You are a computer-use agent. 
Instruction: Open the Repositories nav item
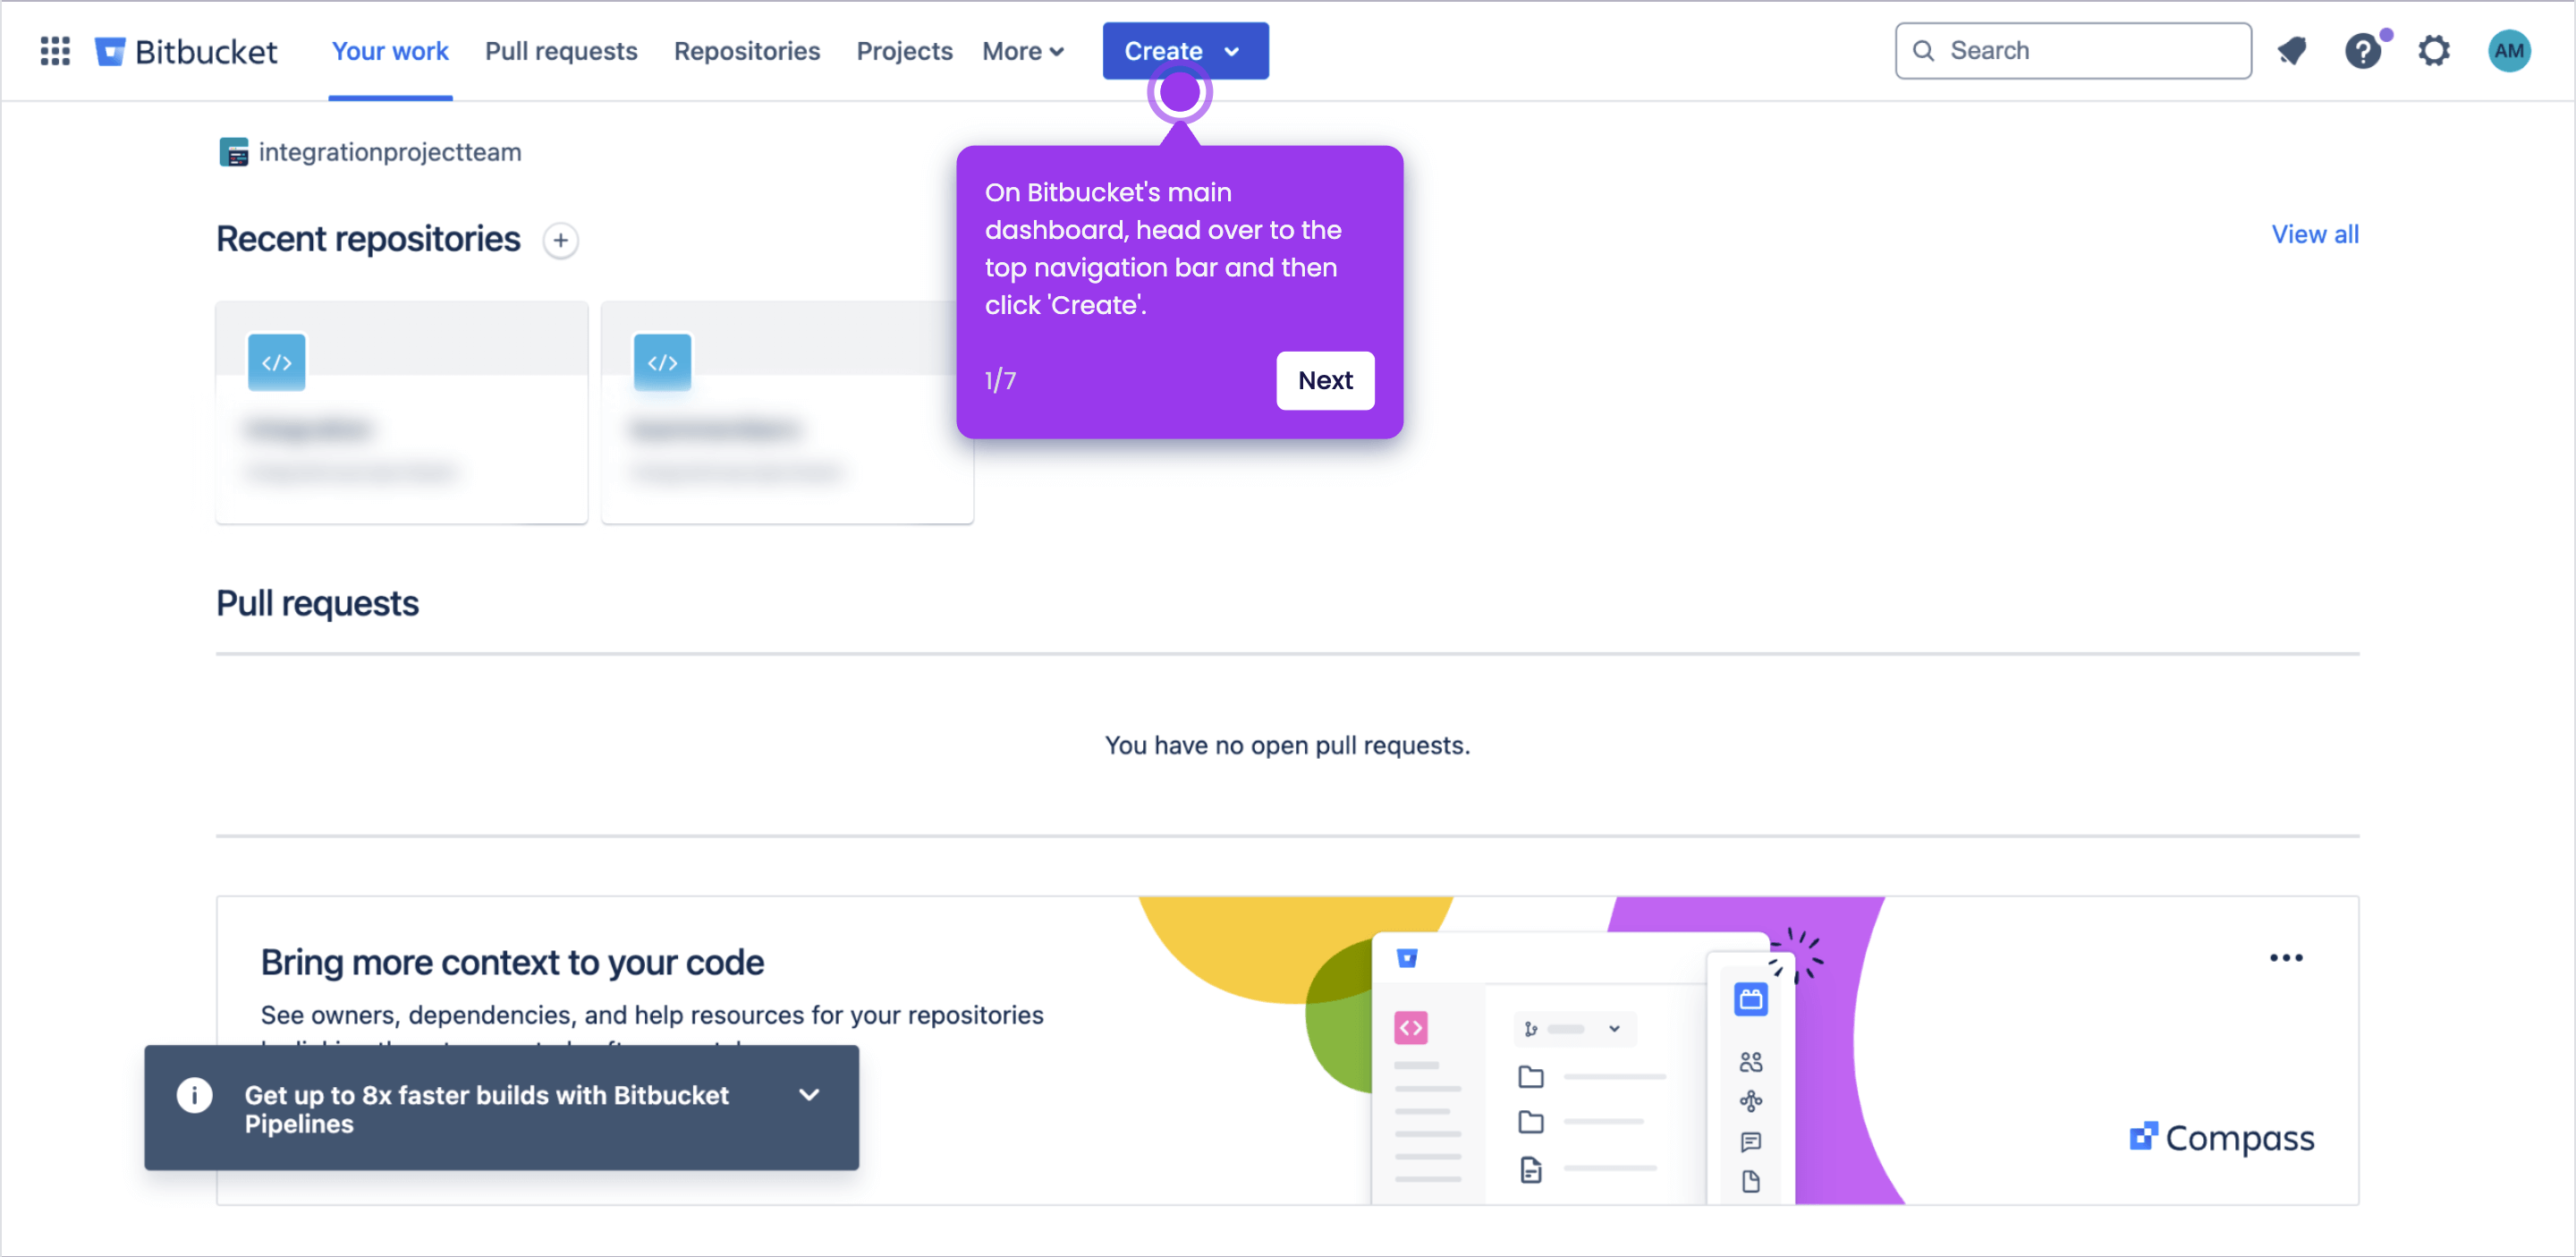click(x=747, y=51)
